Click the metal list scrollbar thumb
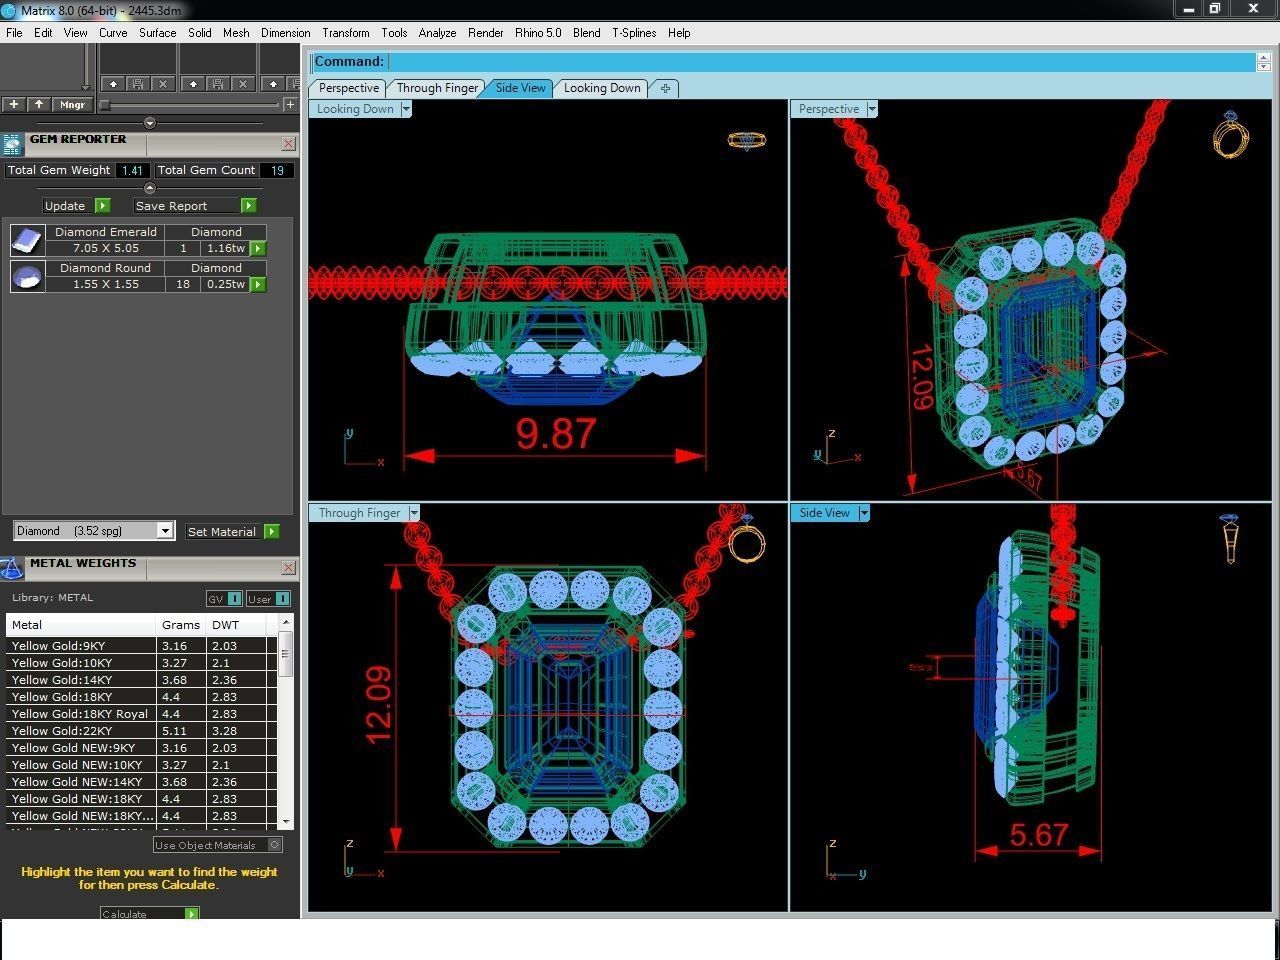 coord(286,654)
